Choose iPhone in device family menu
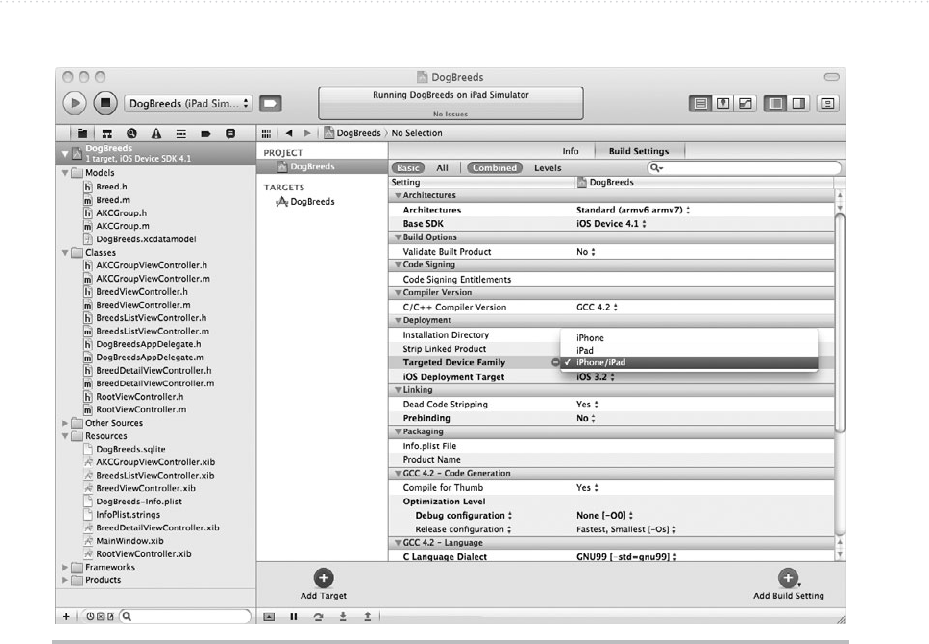The image size is (929, 644). [689, 338]
